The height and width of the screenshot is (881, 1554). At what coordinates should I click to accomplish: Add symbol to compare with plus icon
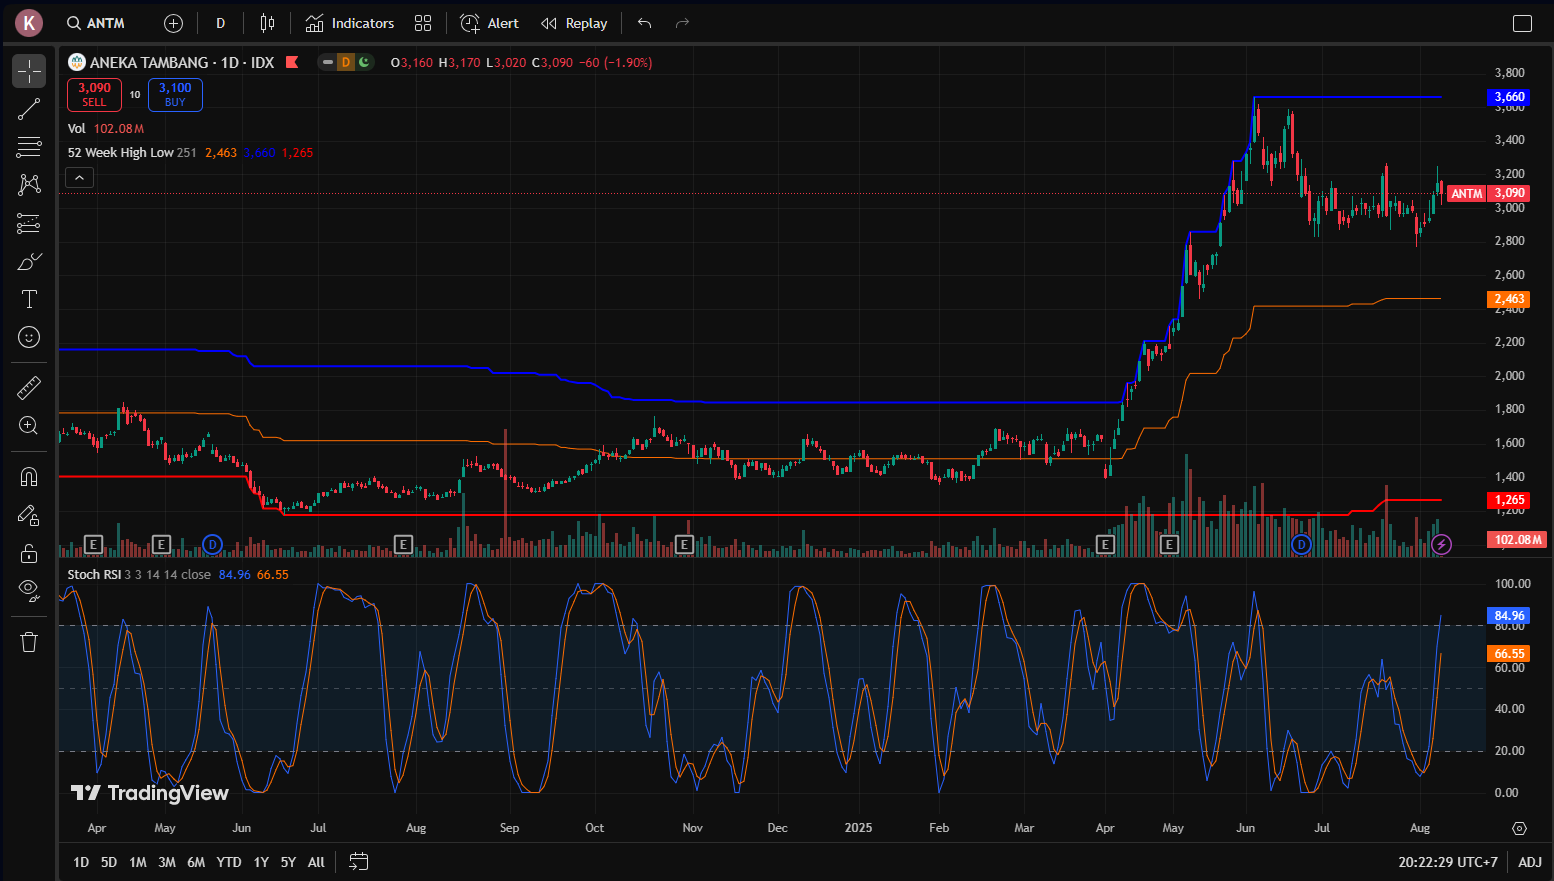click(173, 23)
